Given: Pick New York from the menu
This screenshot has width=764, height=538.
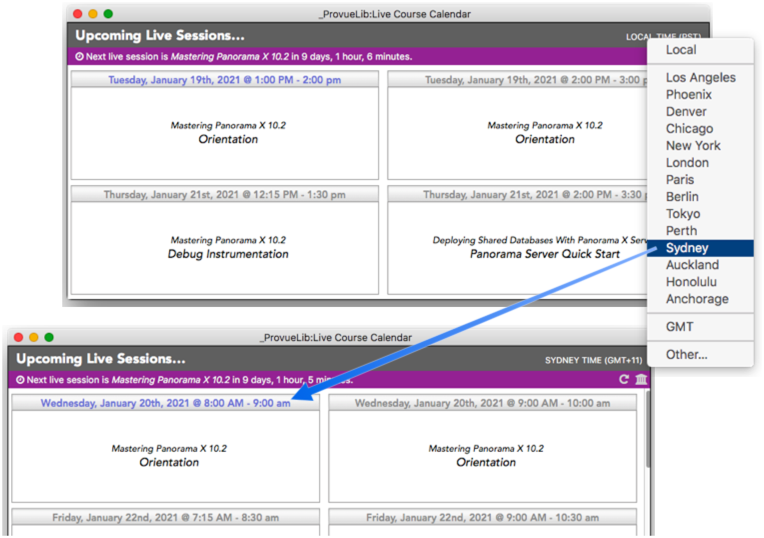Looking at the screenshot, I should 700,146.
